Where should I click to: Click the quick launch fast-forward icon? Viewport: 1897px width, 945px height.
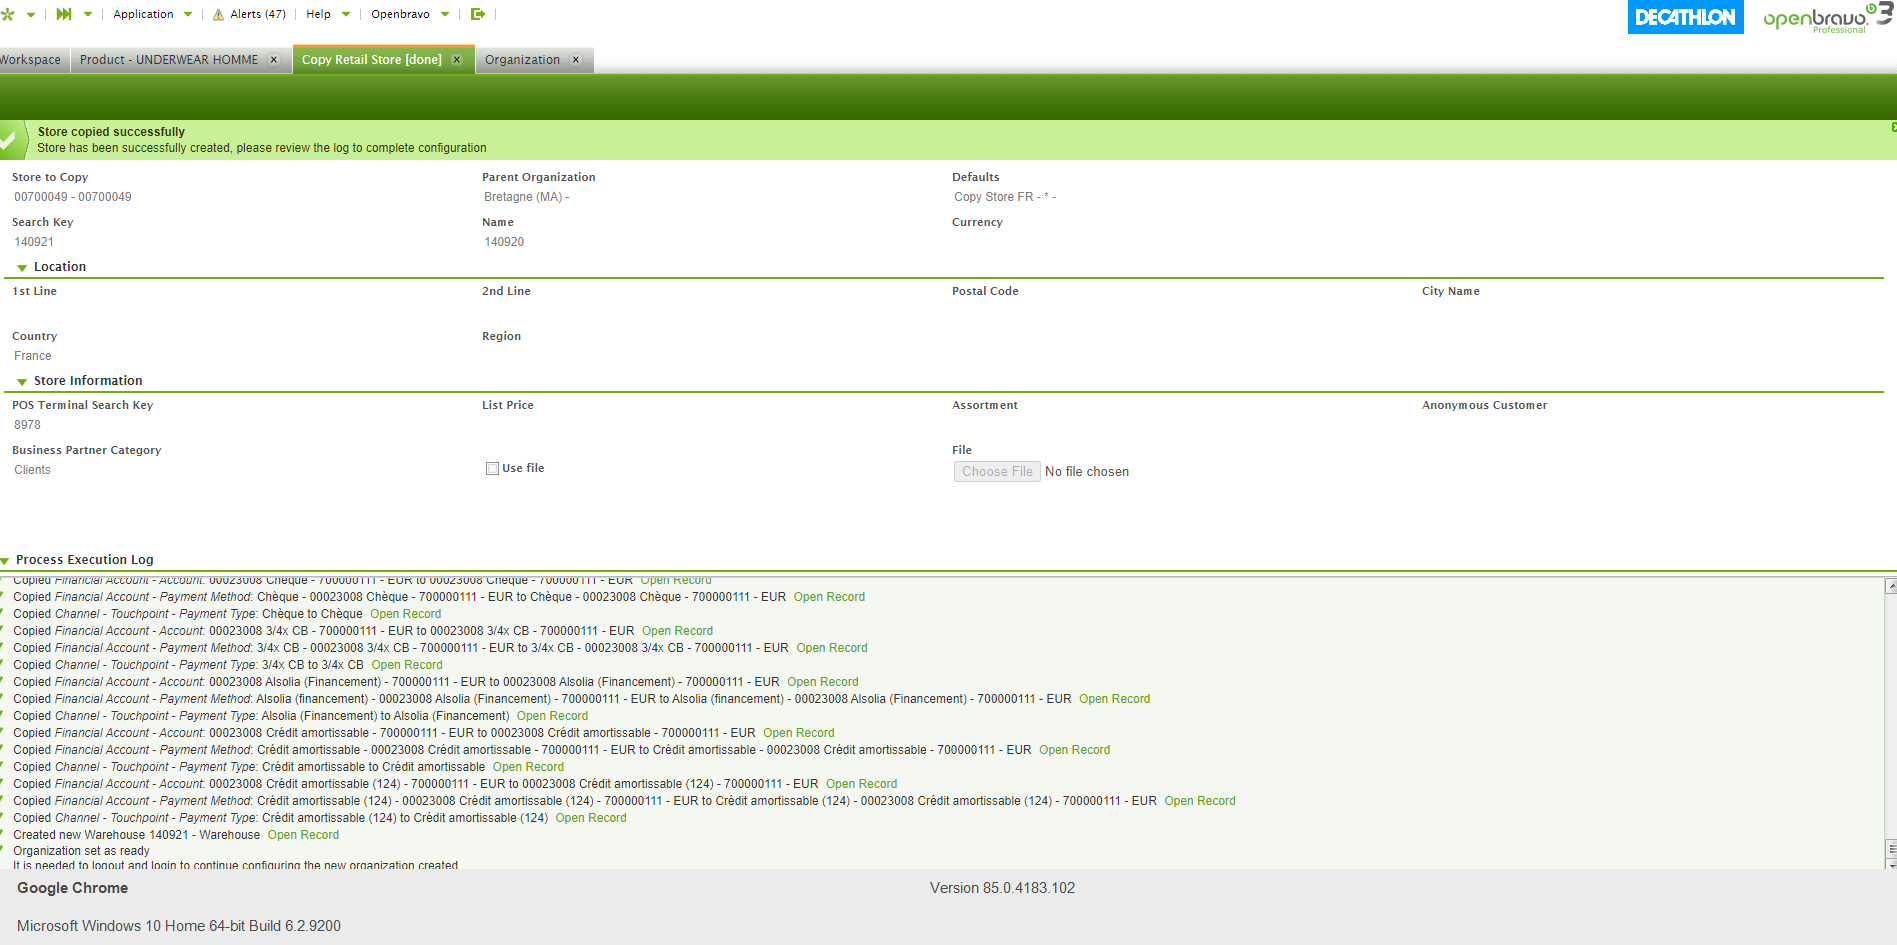[64, 14]
